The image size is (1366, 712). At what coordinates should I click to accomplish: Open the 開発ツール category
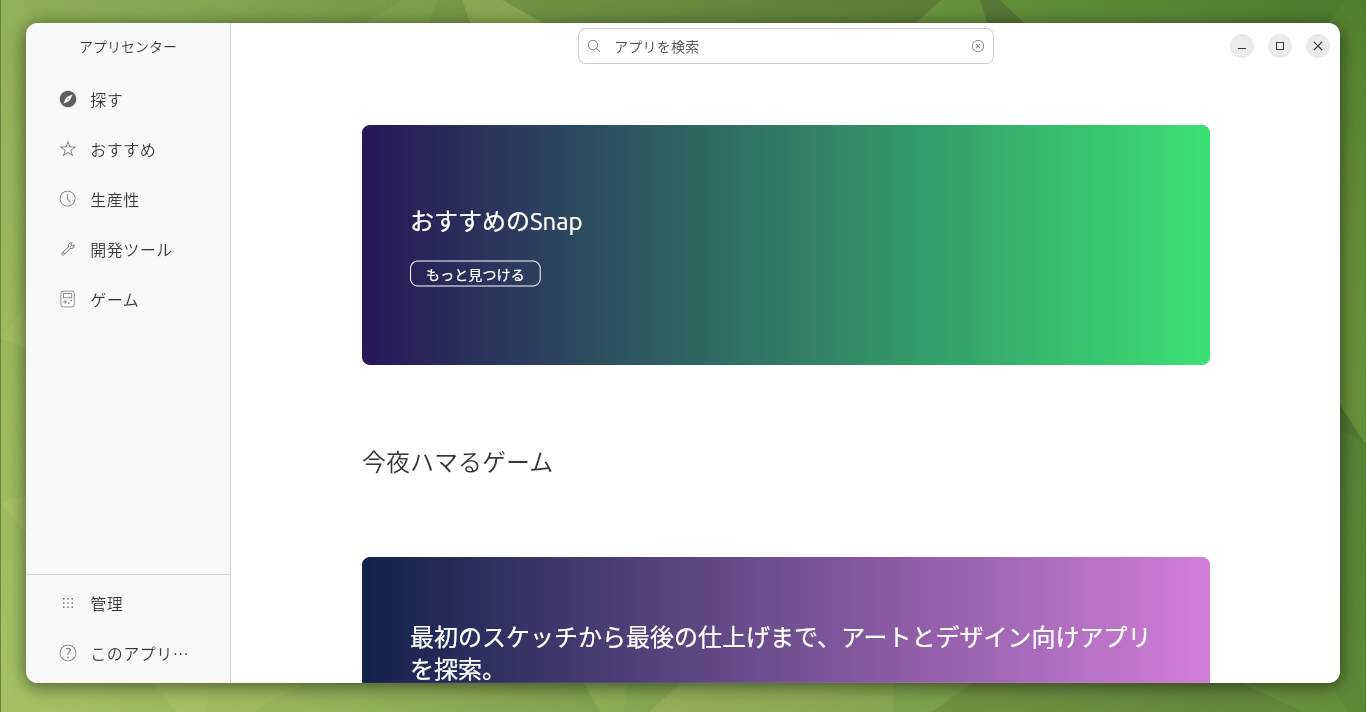(x=128, y=250)
